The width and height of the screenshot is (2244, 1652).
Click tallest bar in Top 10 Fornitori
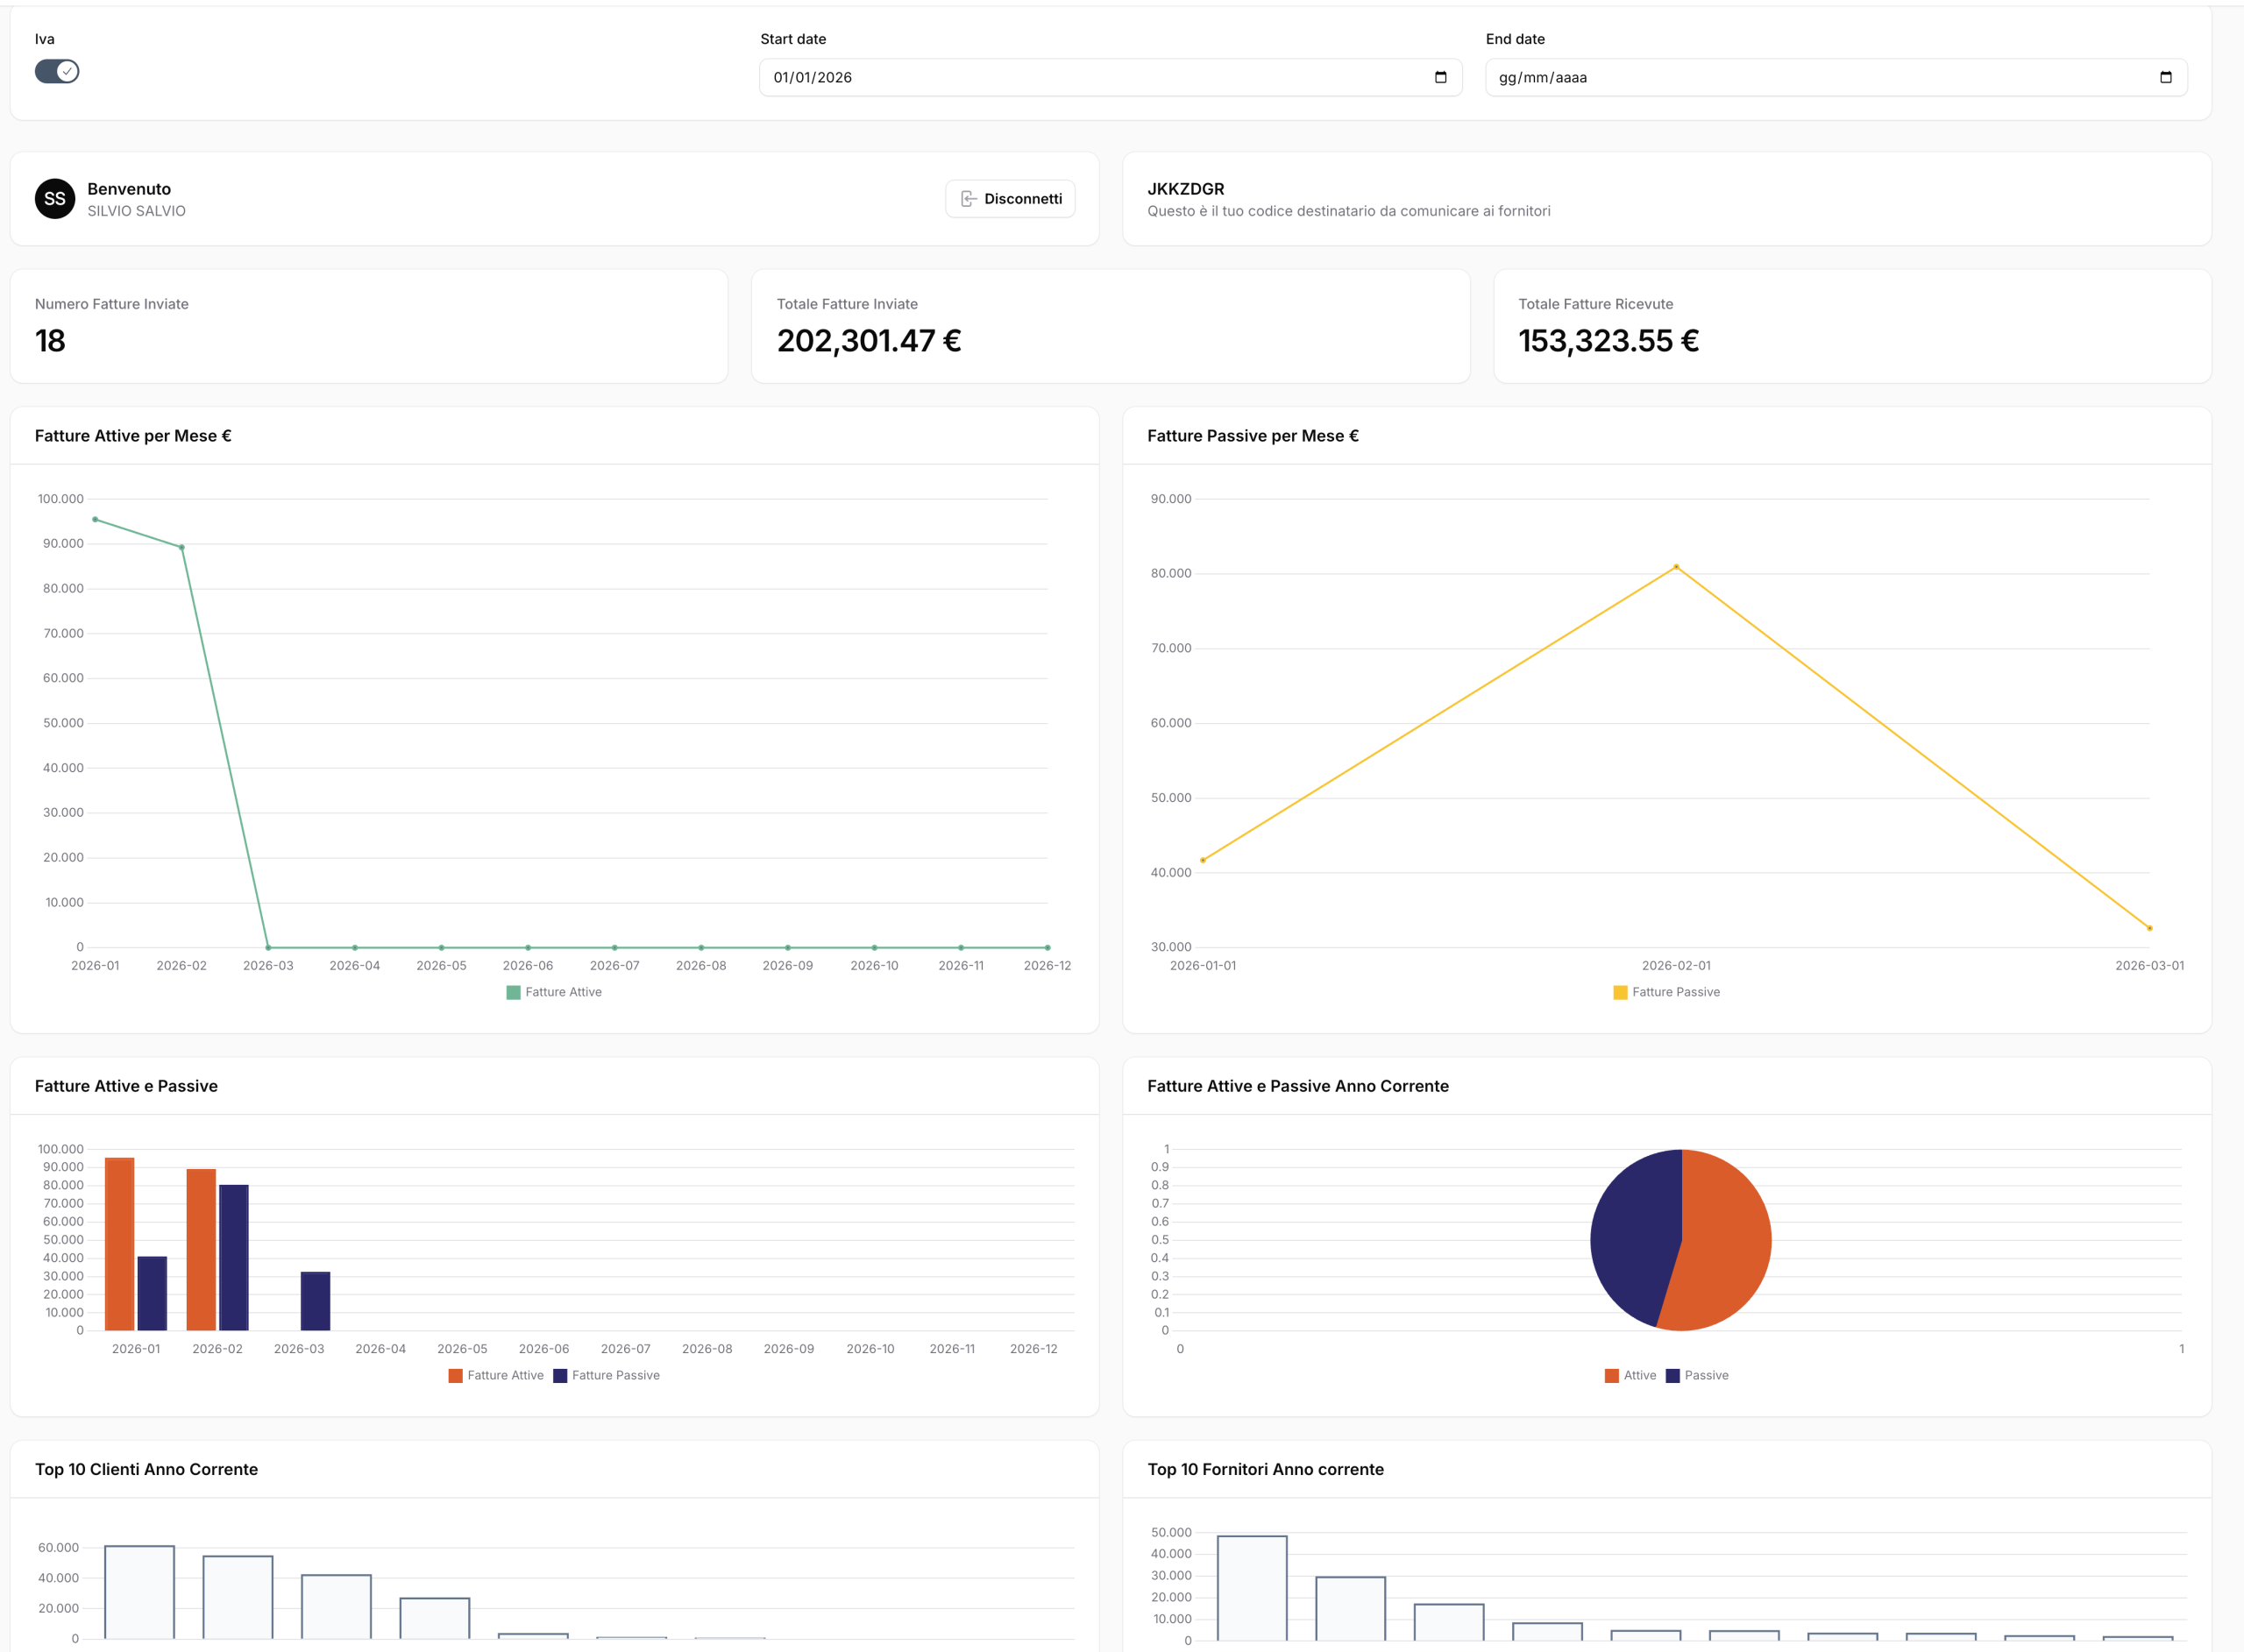1252,1588
